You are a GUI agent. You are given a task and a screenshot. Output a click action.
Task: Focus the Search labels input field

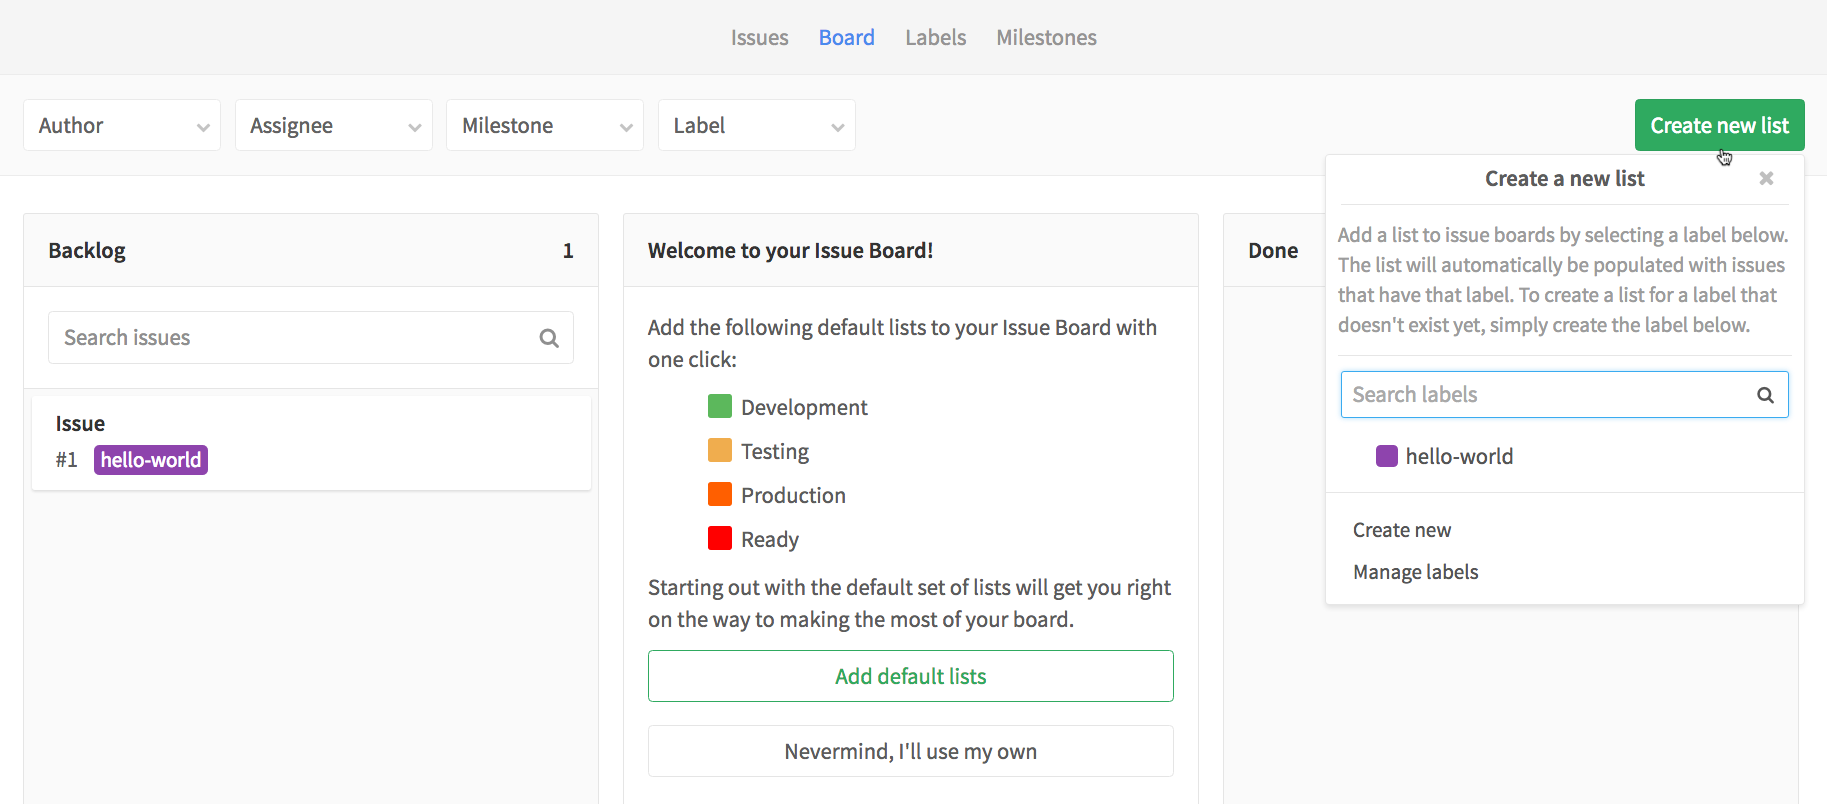[1564, 395]
